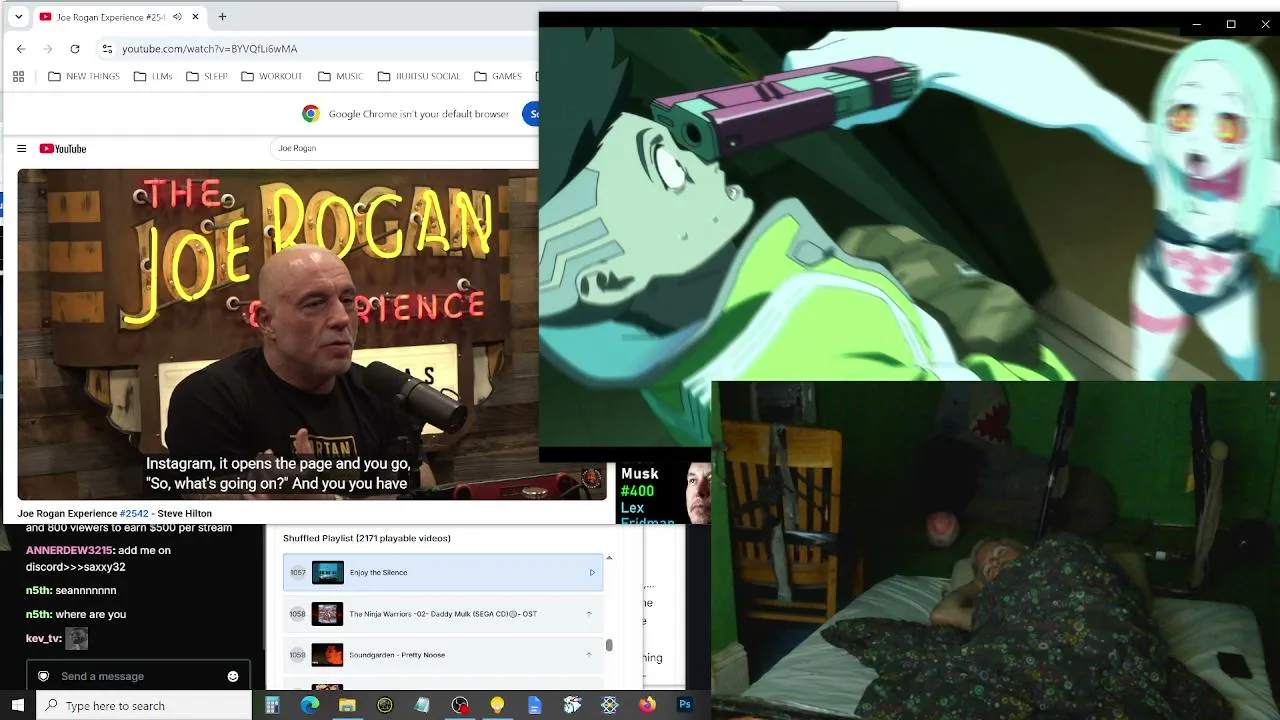Open the #2542 episode link

point(134,513)
